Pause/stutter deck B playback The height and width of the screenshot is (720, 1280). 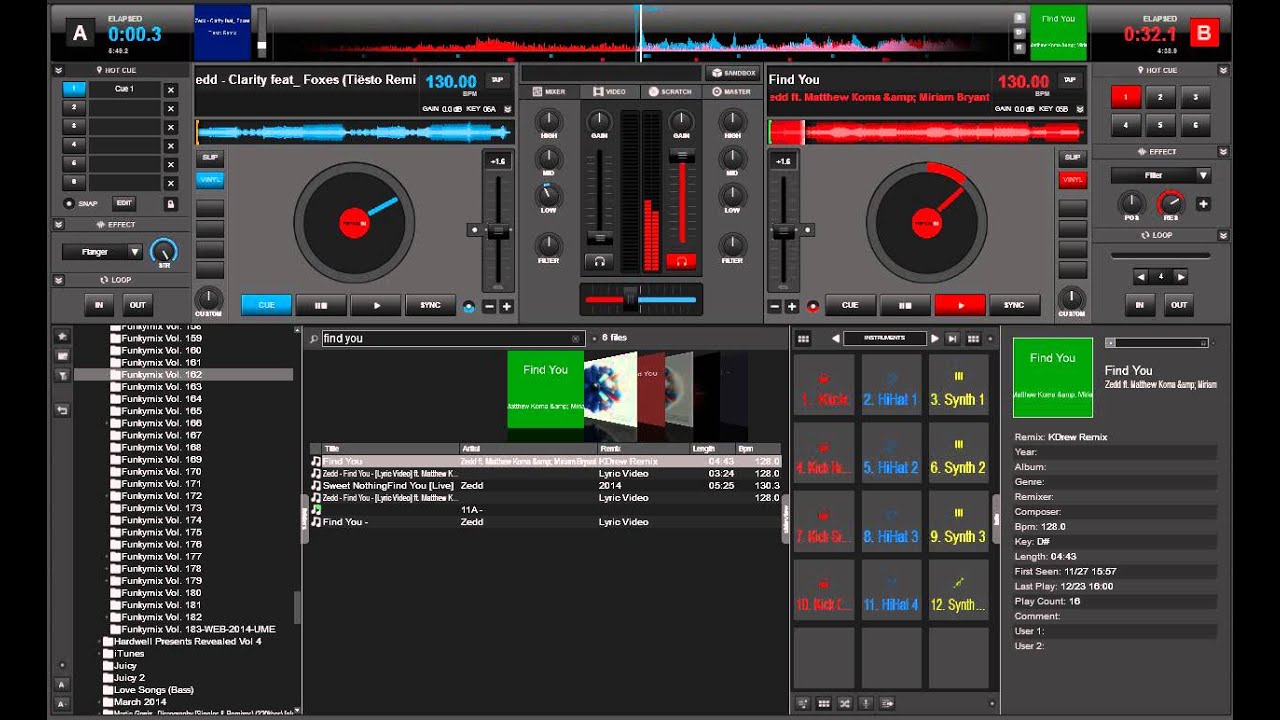pyautogui.click(x=905, y=305)
